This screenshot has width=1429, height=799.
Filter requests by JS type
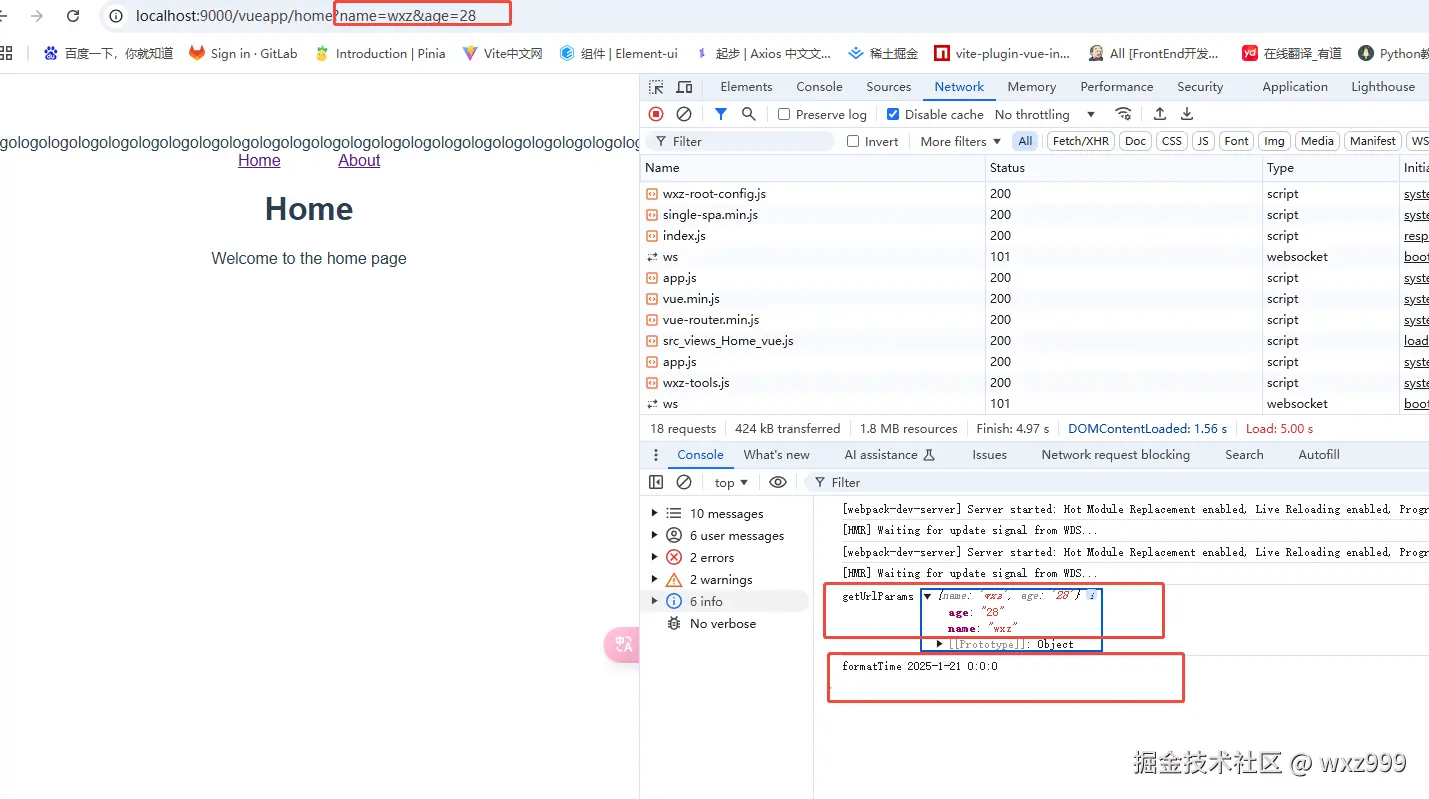point(1203,141)
